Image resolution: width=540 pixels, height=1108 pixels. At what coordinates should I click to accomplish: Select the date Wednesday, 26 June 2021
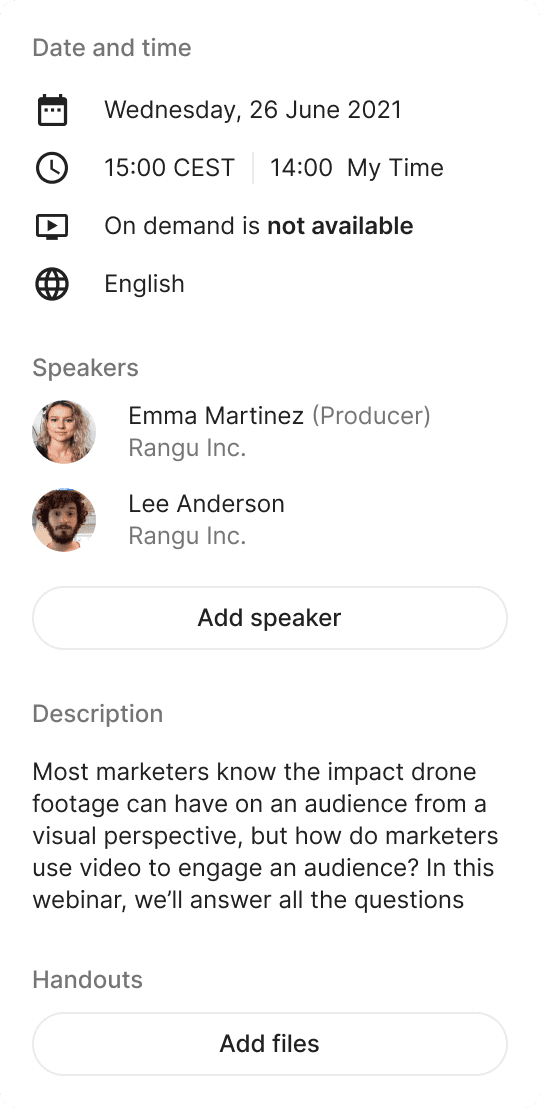(x=253, y=110)
